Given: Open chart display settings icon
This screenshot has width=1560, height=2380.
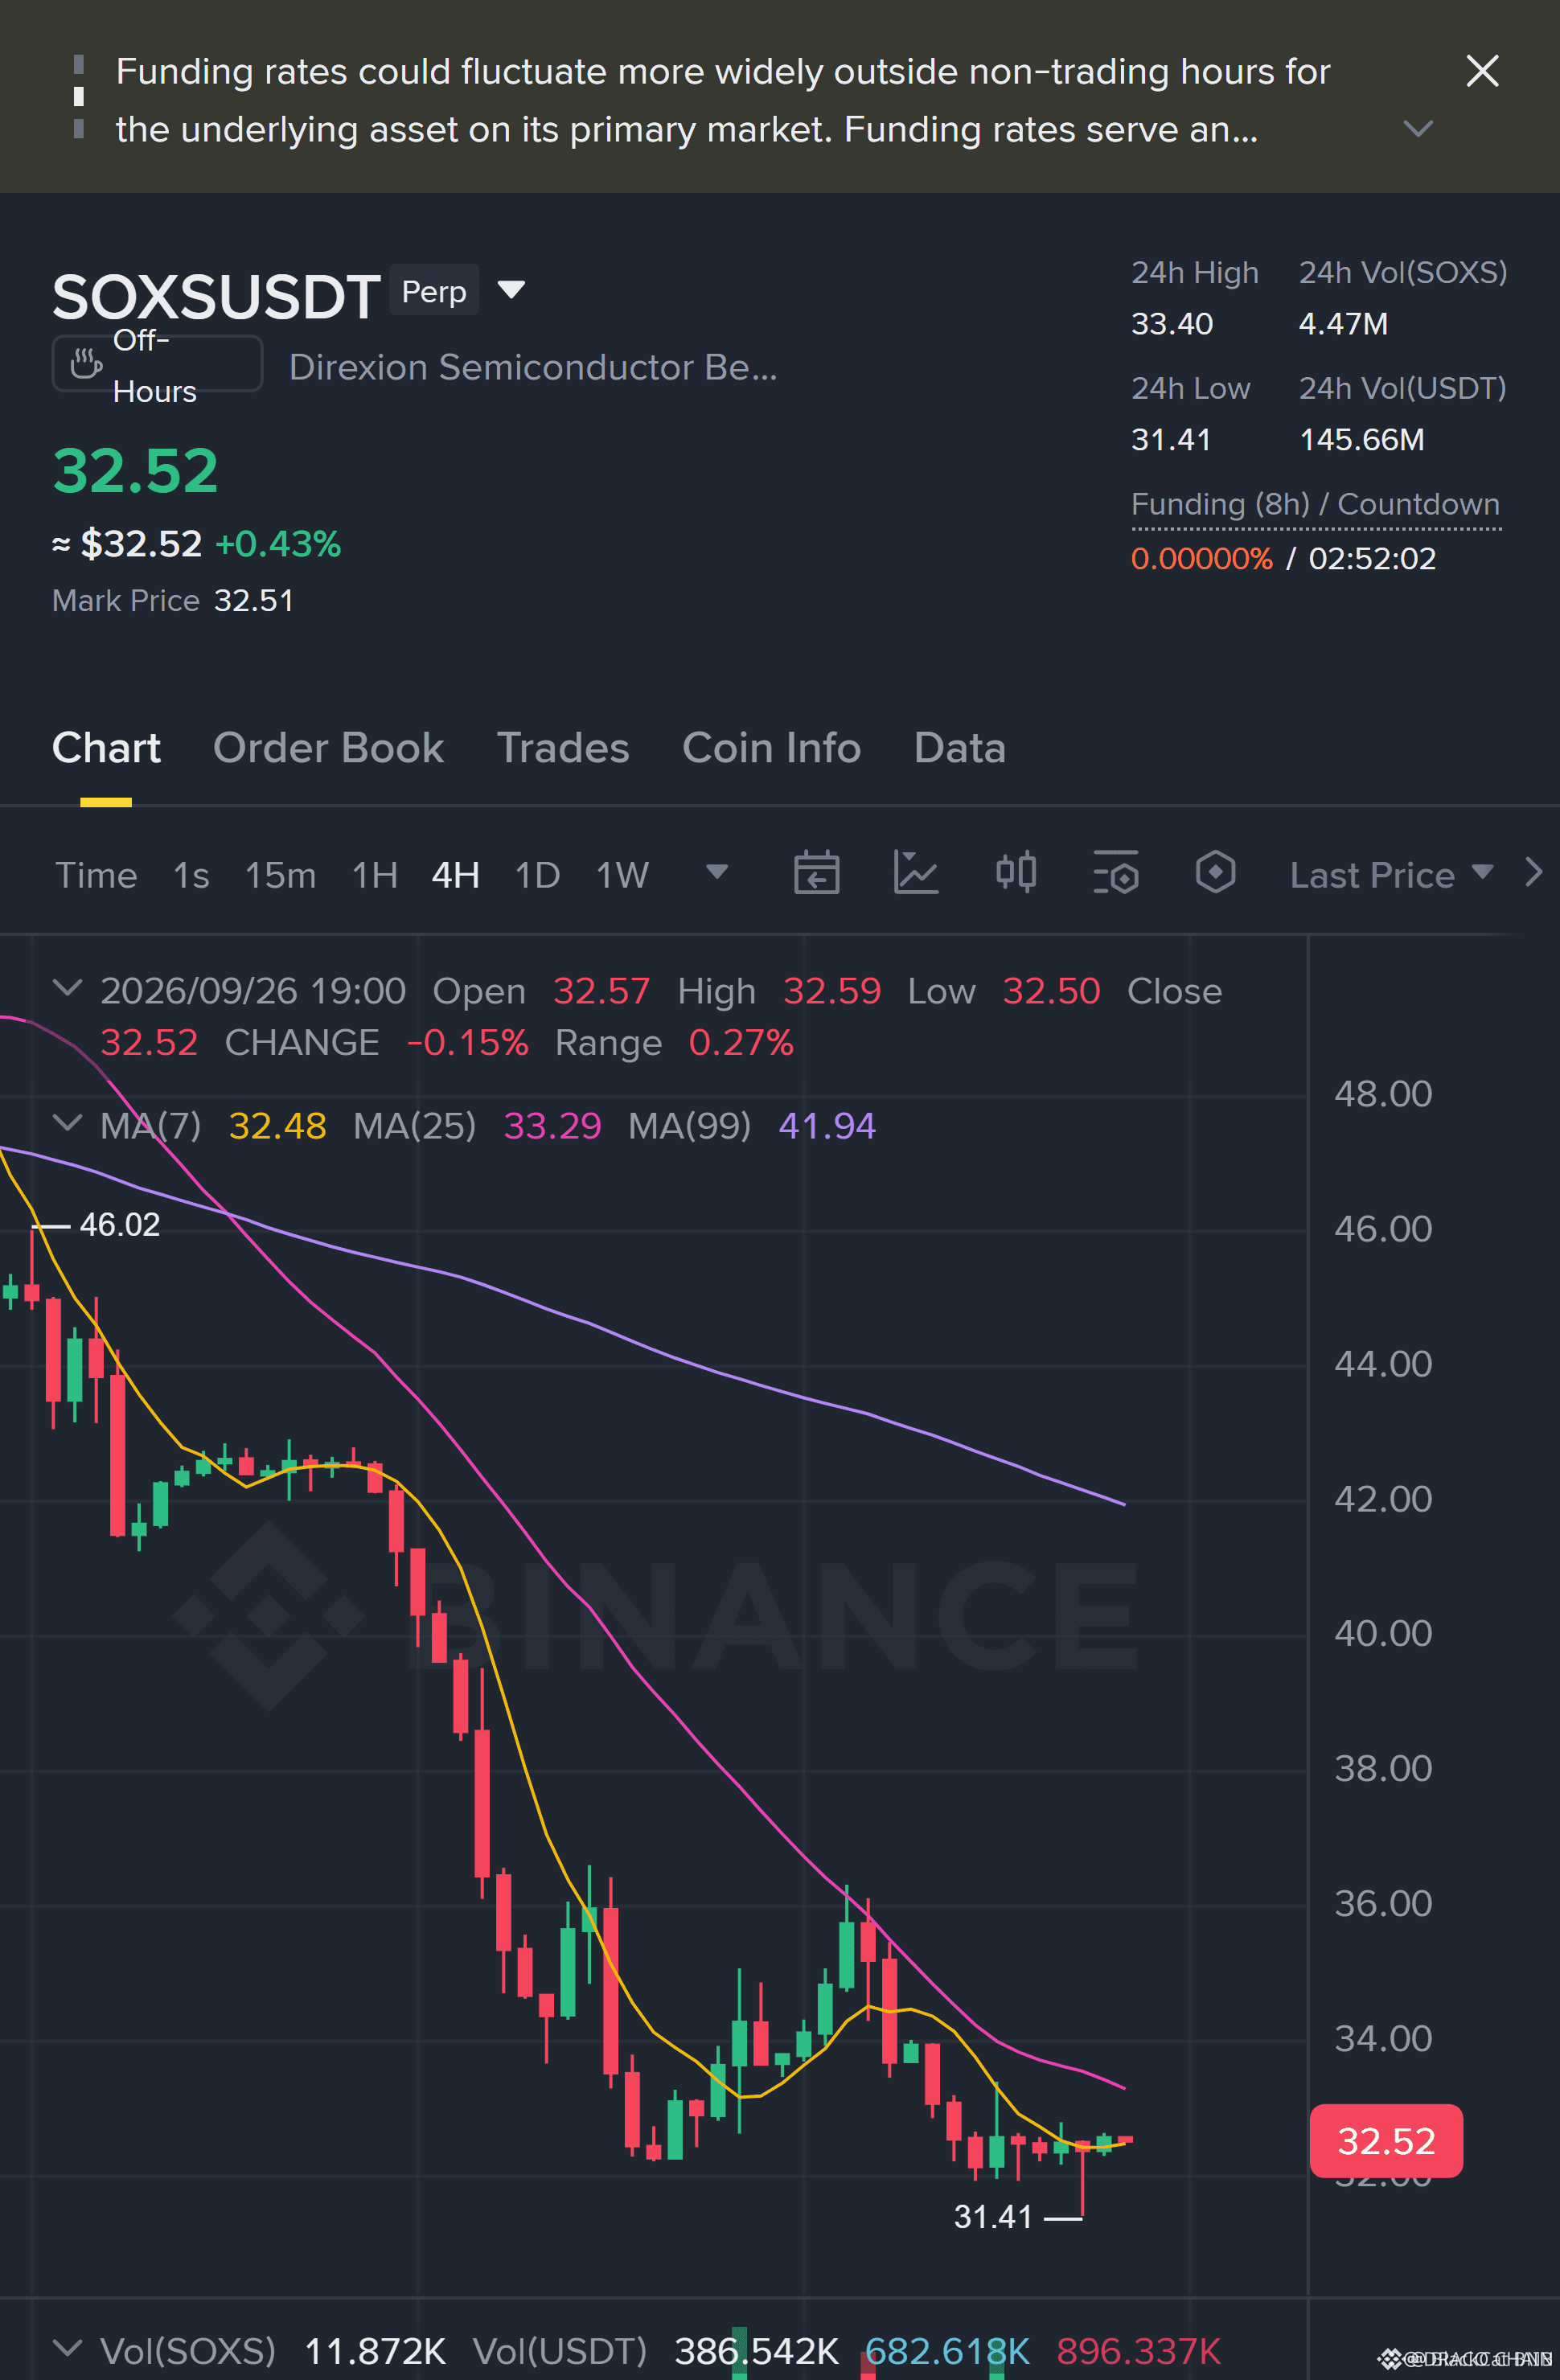Looking at the screenshot, I should coord(1116,873).
